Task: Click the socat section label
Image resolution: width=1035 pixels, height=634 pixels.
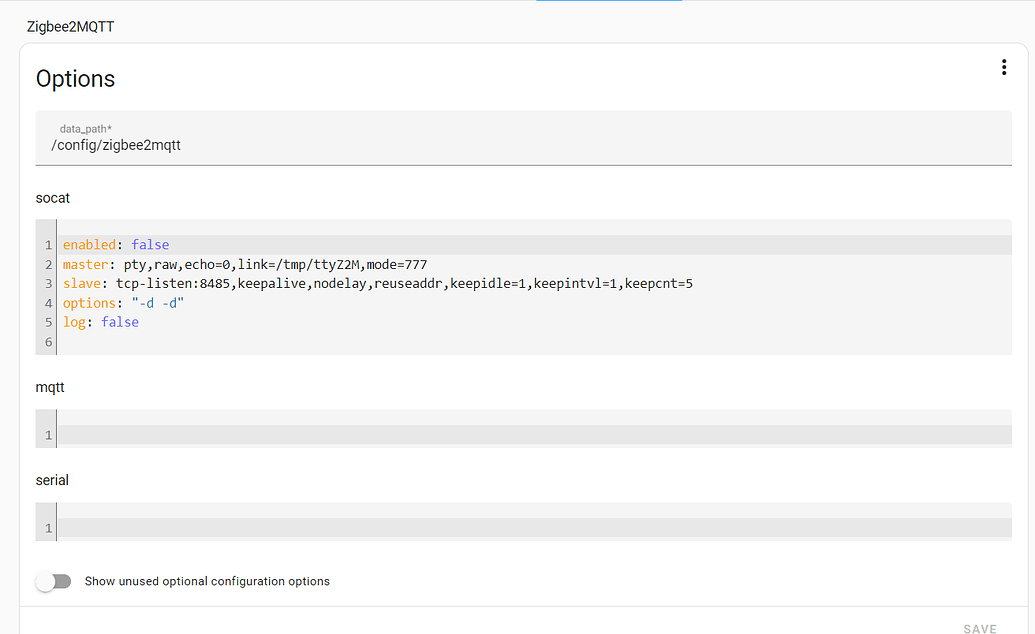Action: pyautogui.click(x=53, y=198)
